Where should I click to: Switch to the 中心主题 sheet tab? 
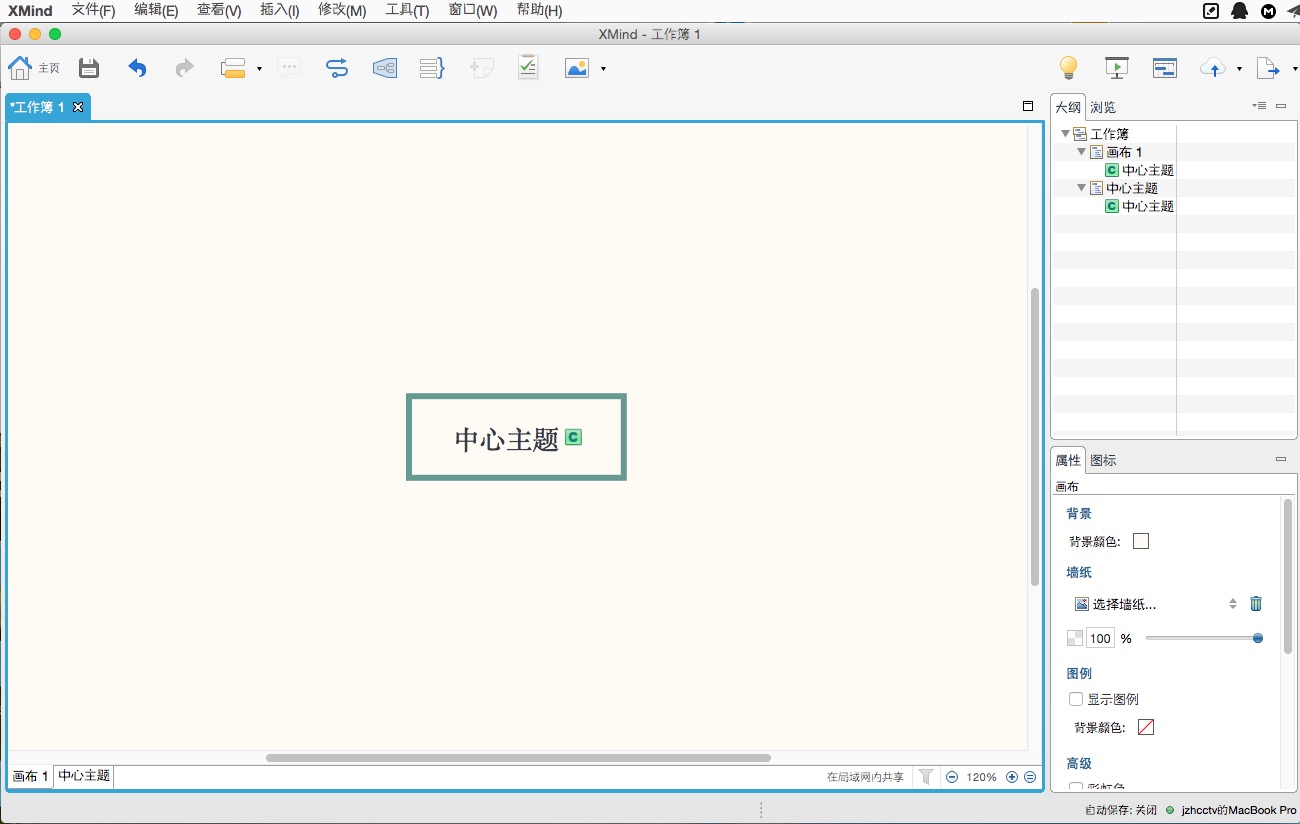(84, 776)
